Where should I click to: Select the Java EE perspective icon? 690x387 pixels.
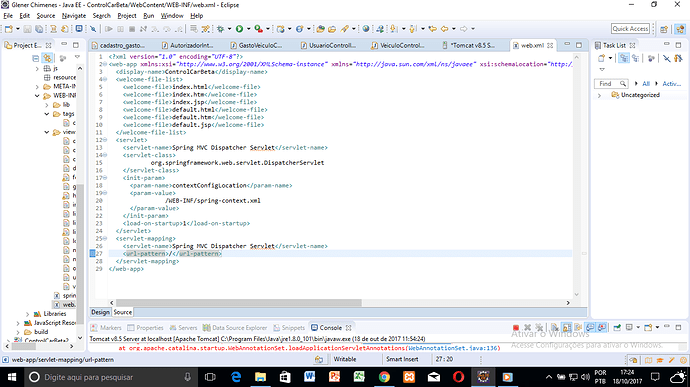click(x=680, y=29)
